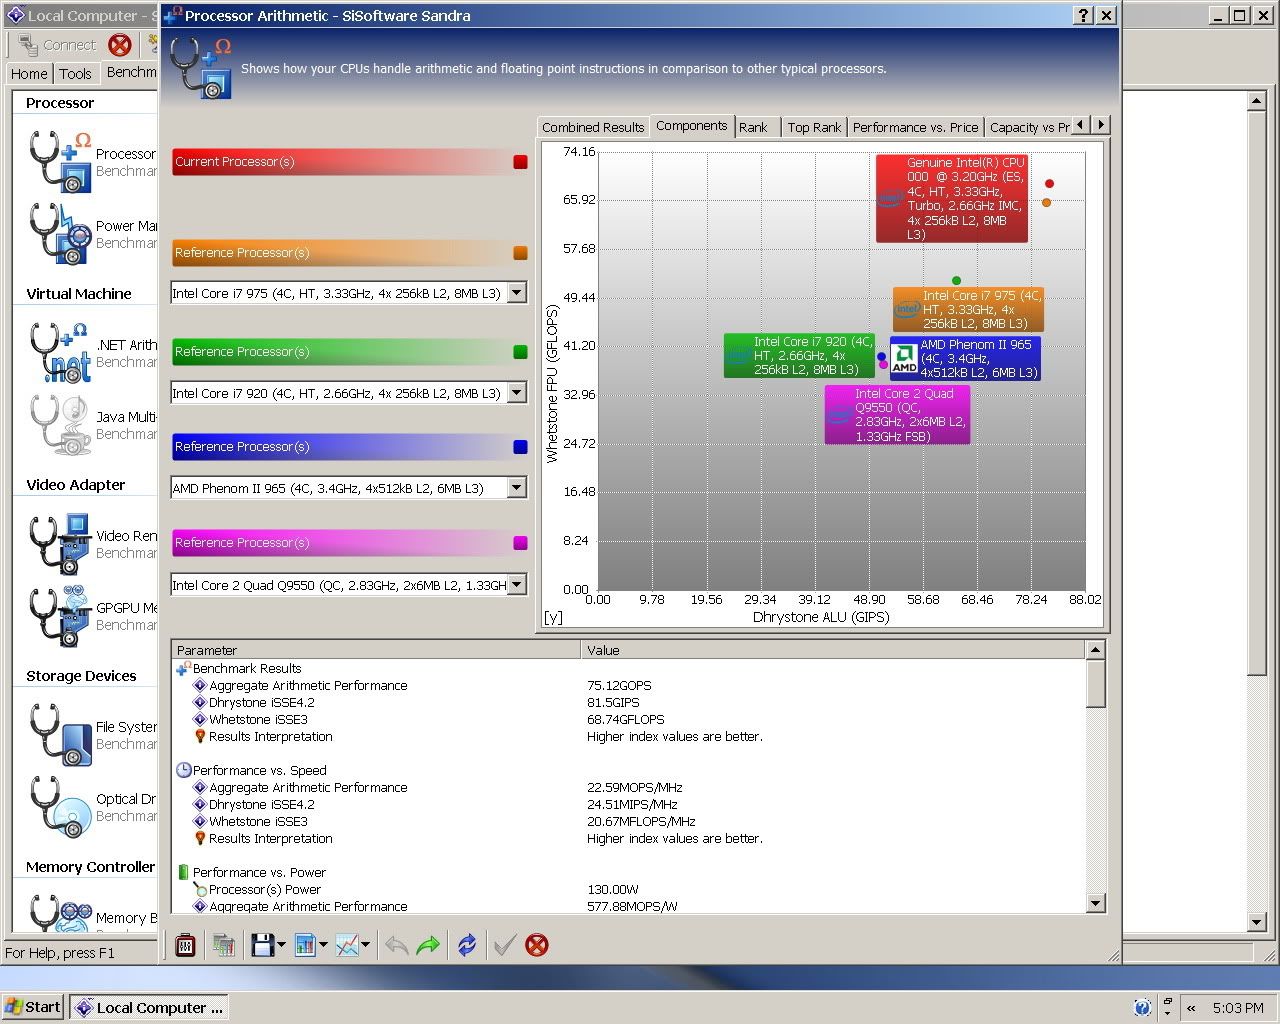Click the grey checkmark OK icon

(x=504, y=945)
